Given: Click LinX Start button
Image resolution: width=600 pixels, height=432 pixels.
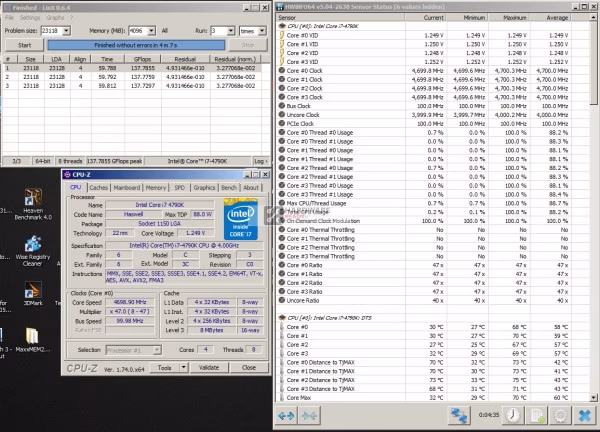Looking at the screenshot, I should (24, 45).
